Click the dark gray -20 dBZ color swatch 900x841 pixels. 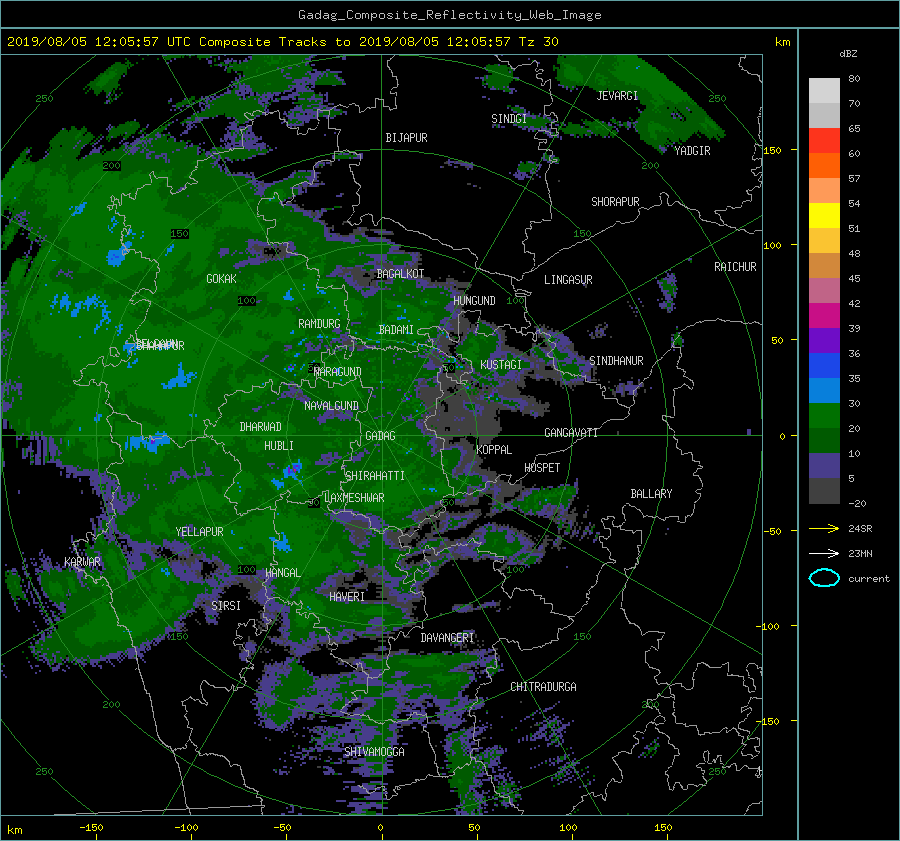coord(824,491)
